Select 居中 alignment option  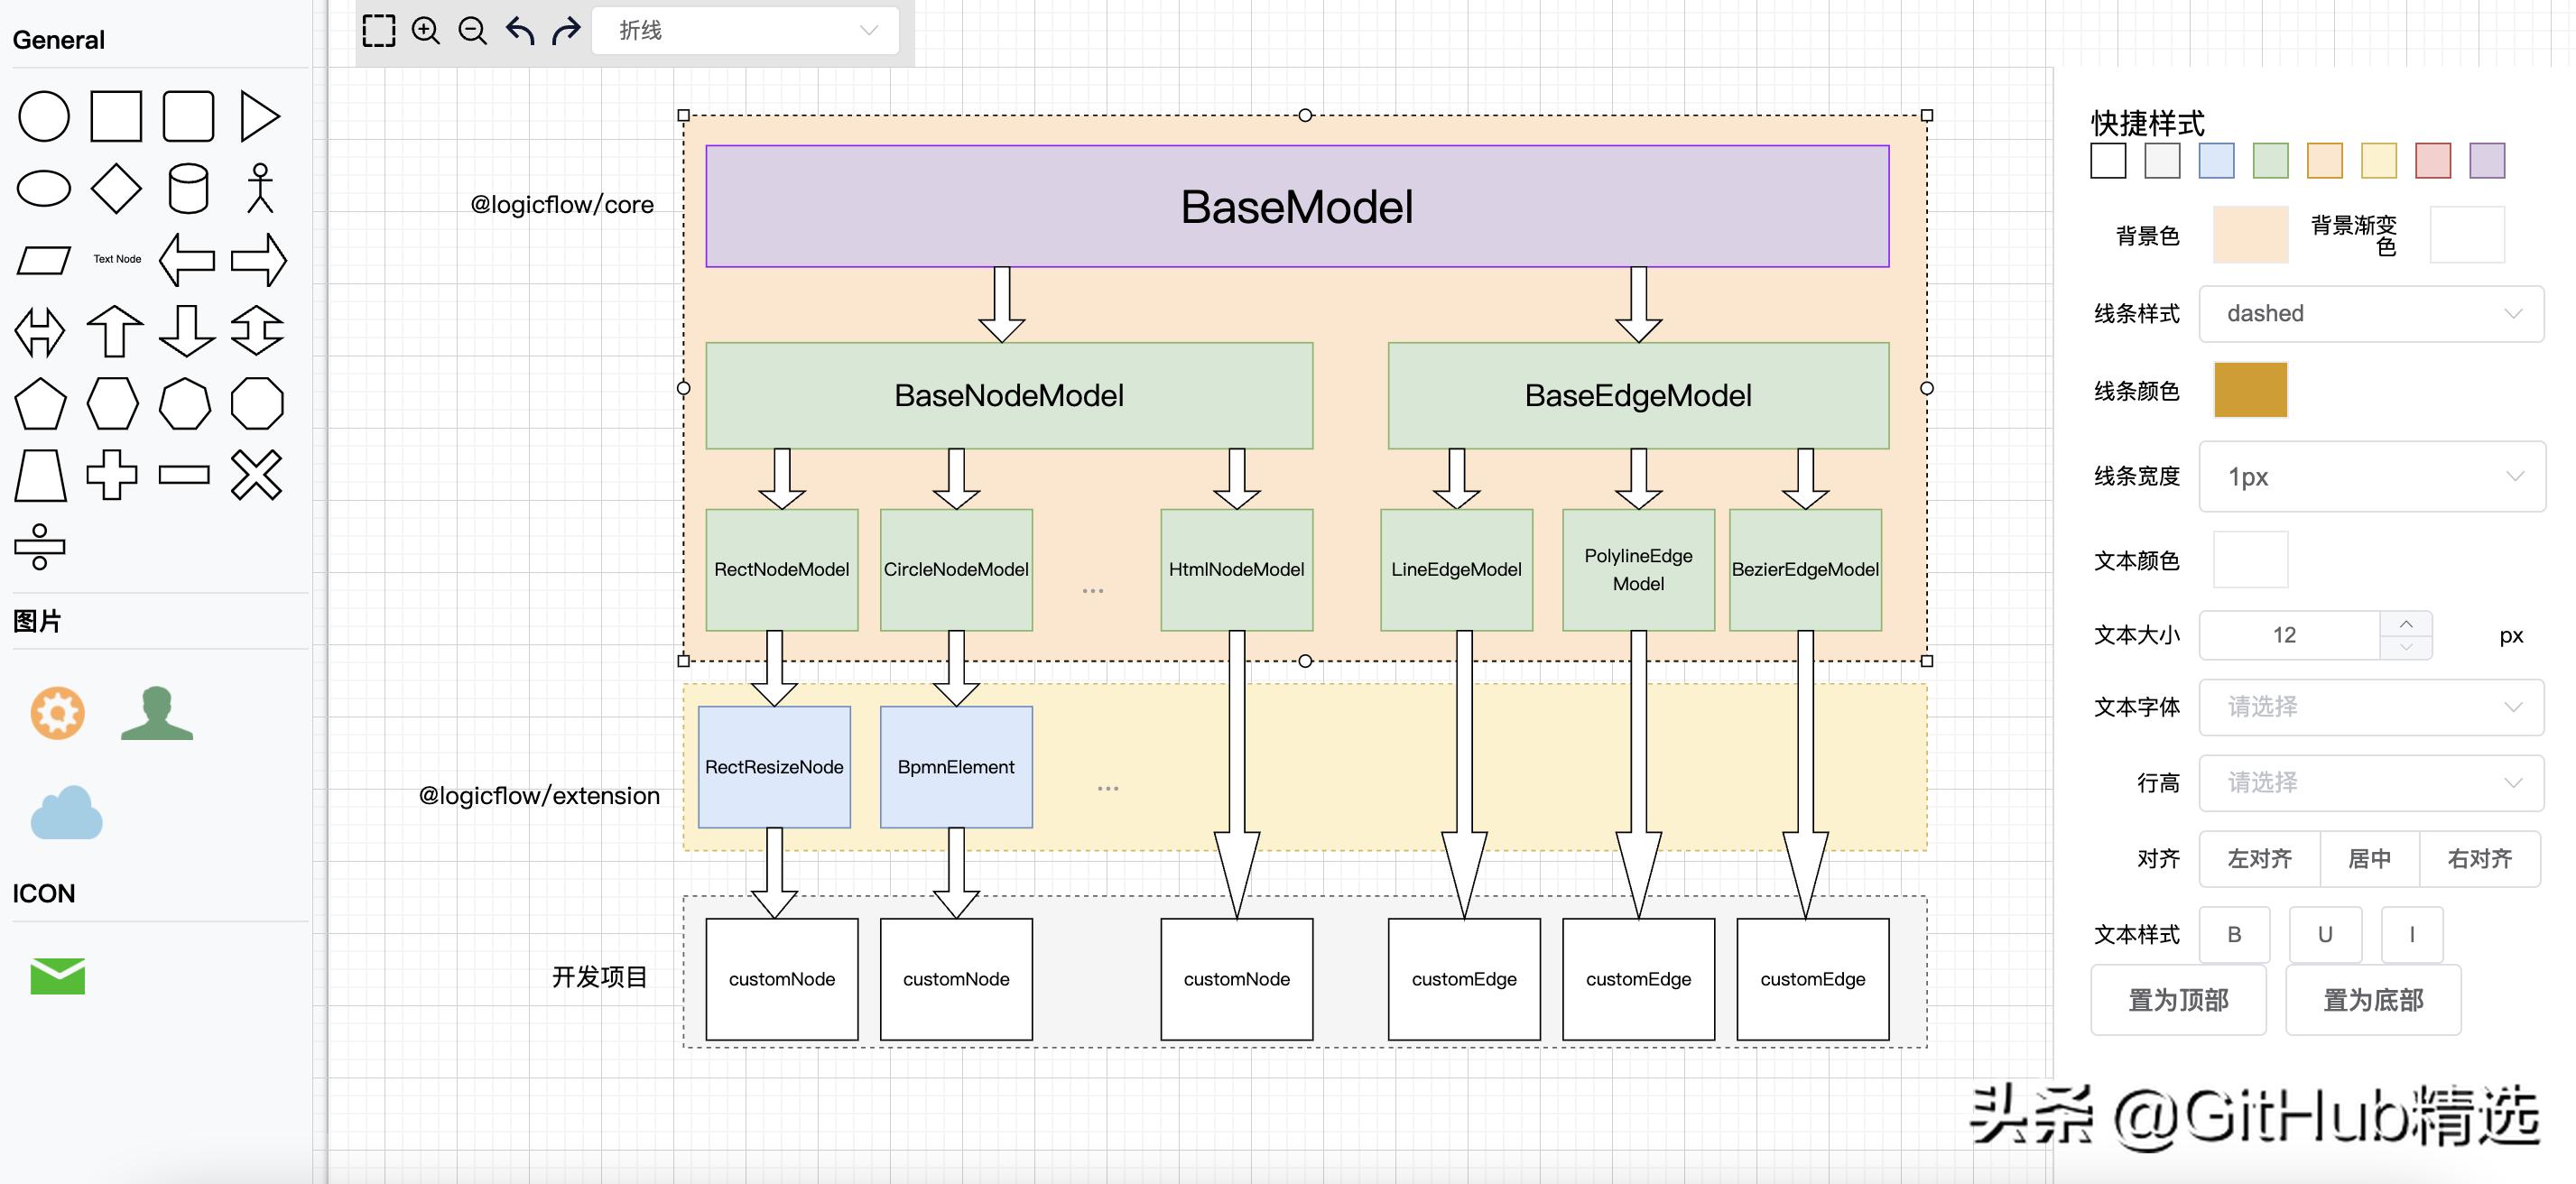coord(2369,859)
